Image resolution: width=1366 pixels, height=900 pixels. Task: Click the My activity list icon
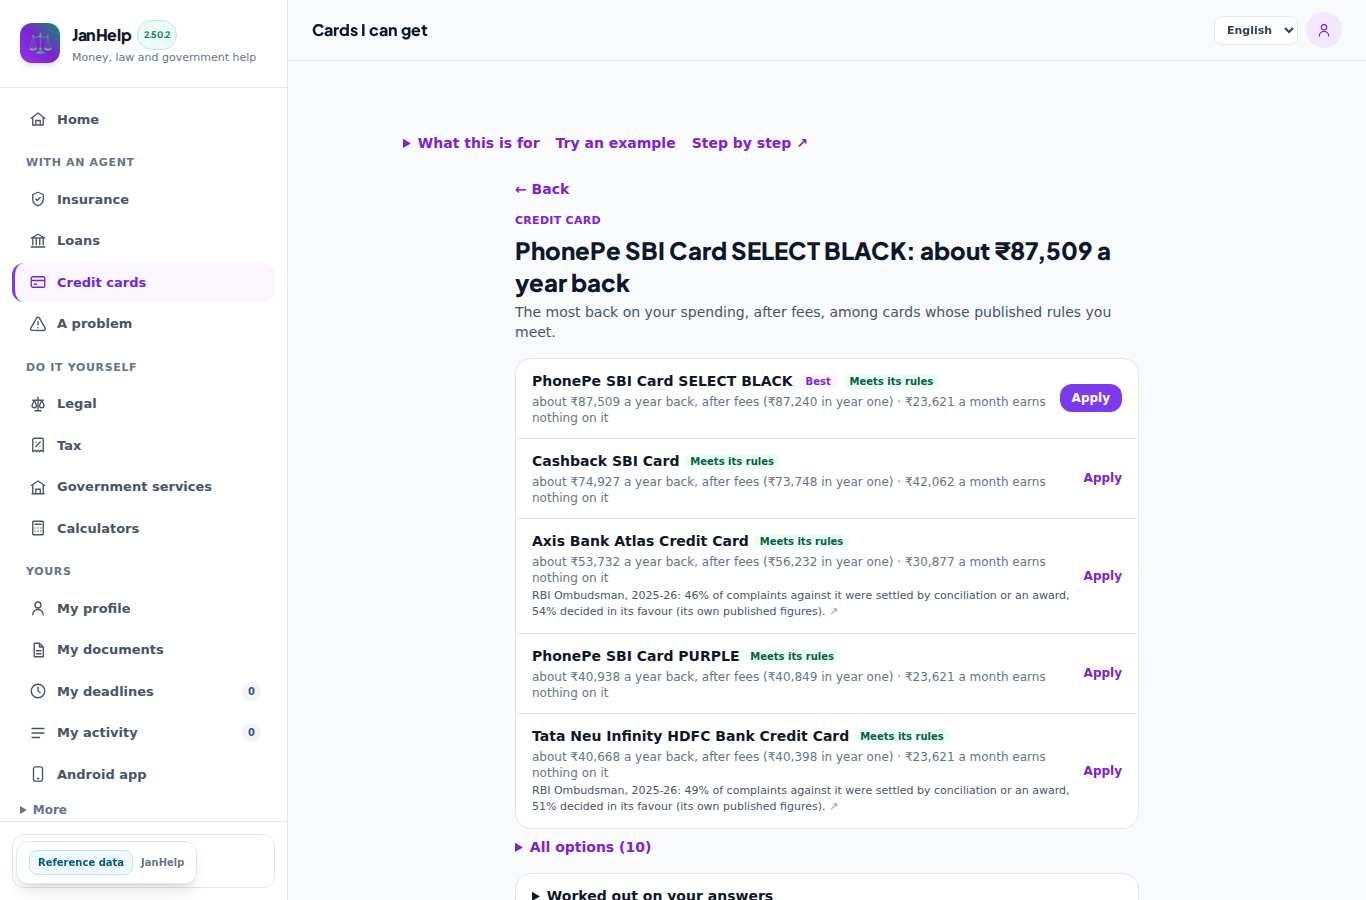pos(38,733)
